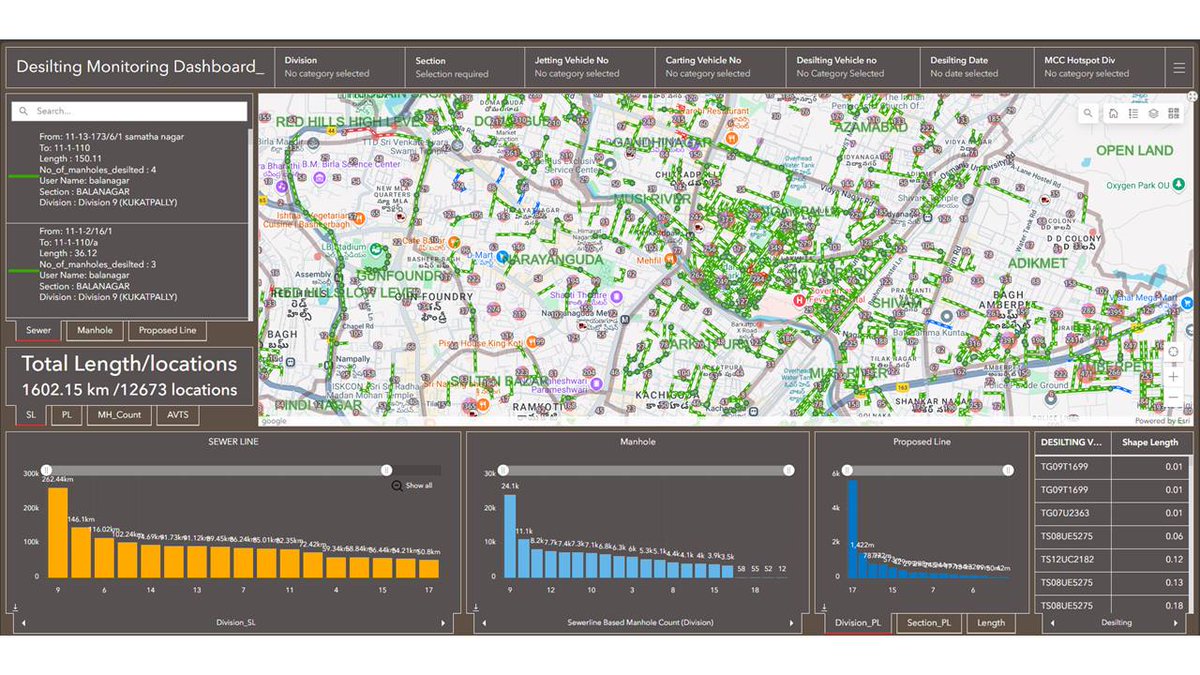Click Show all in Sewer Line chart

419,485
